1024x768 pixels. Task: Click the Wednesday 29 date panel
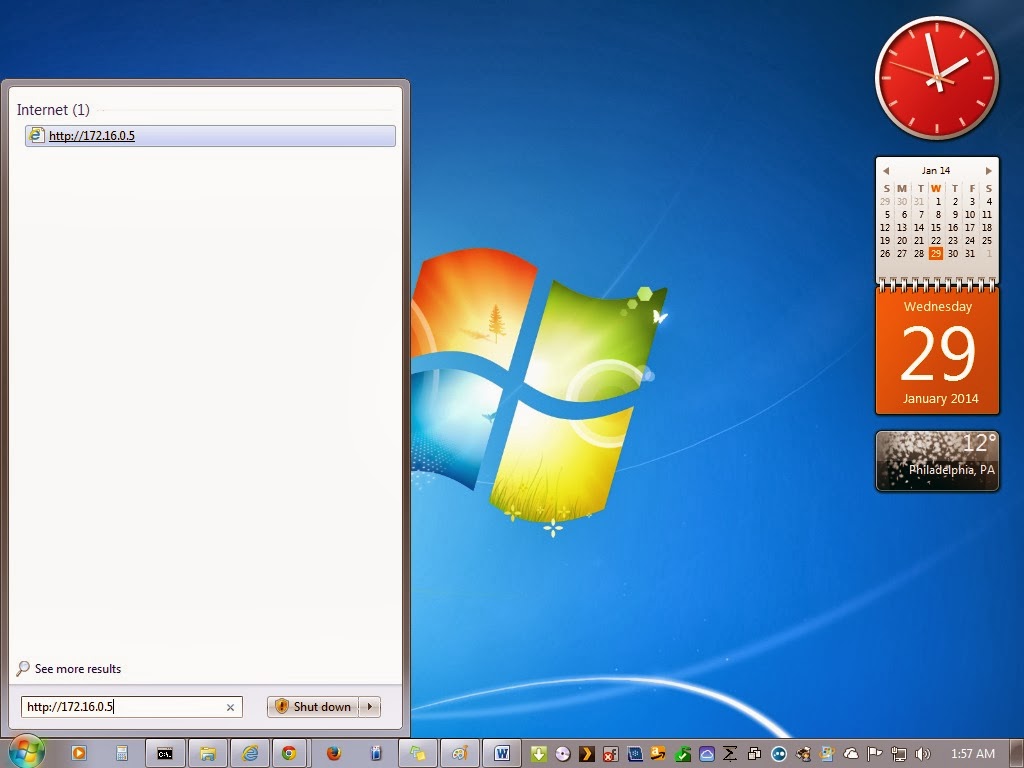pos(937,351)
